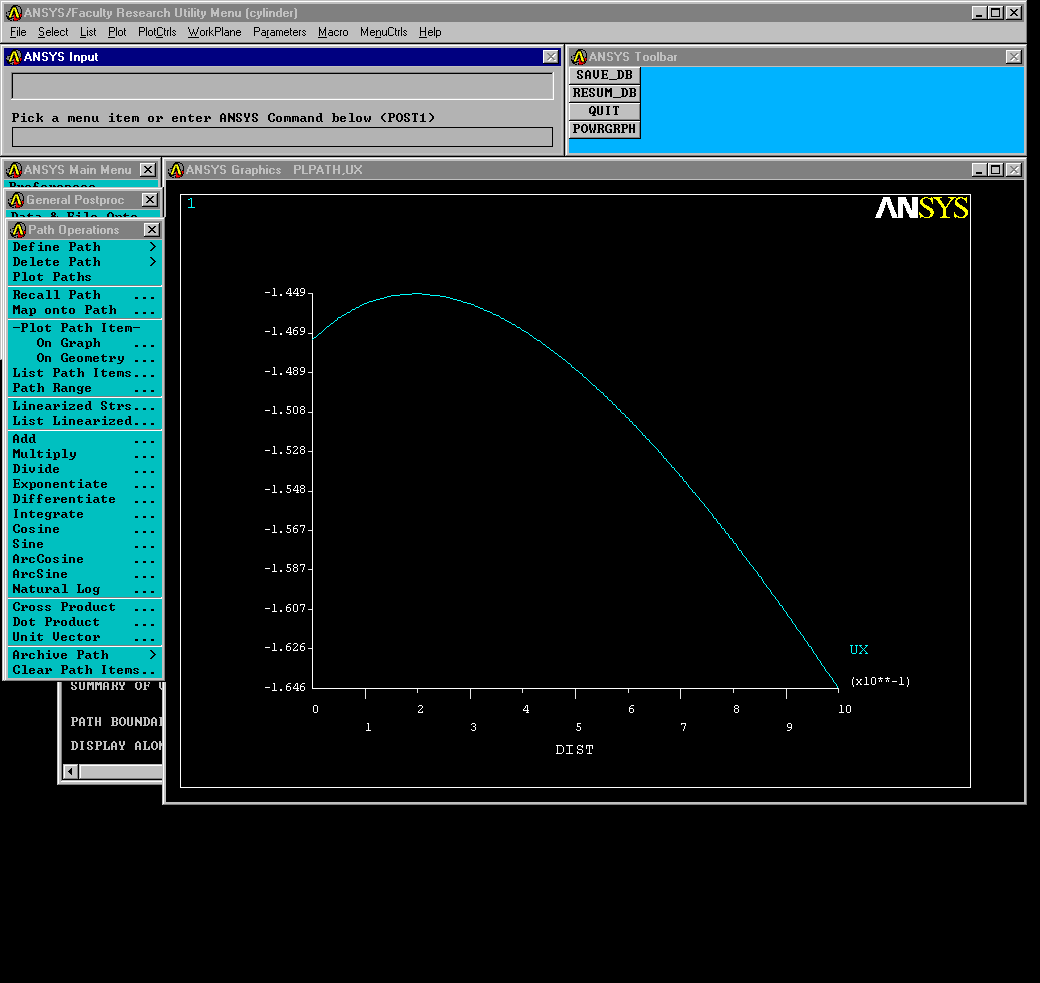Close the Path Operations menu window

point(152,229)
